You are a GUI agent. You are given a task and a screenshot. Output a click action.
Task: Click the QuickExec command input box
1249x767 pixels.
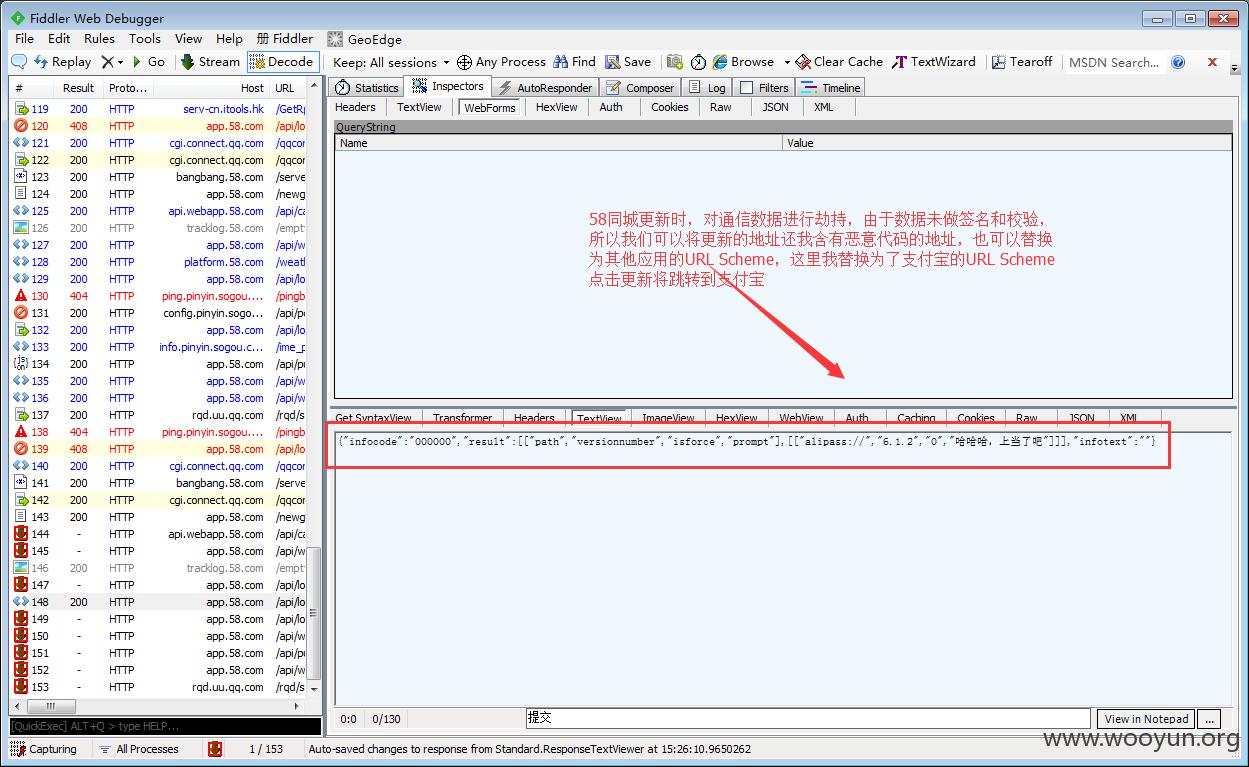[165, 726]
